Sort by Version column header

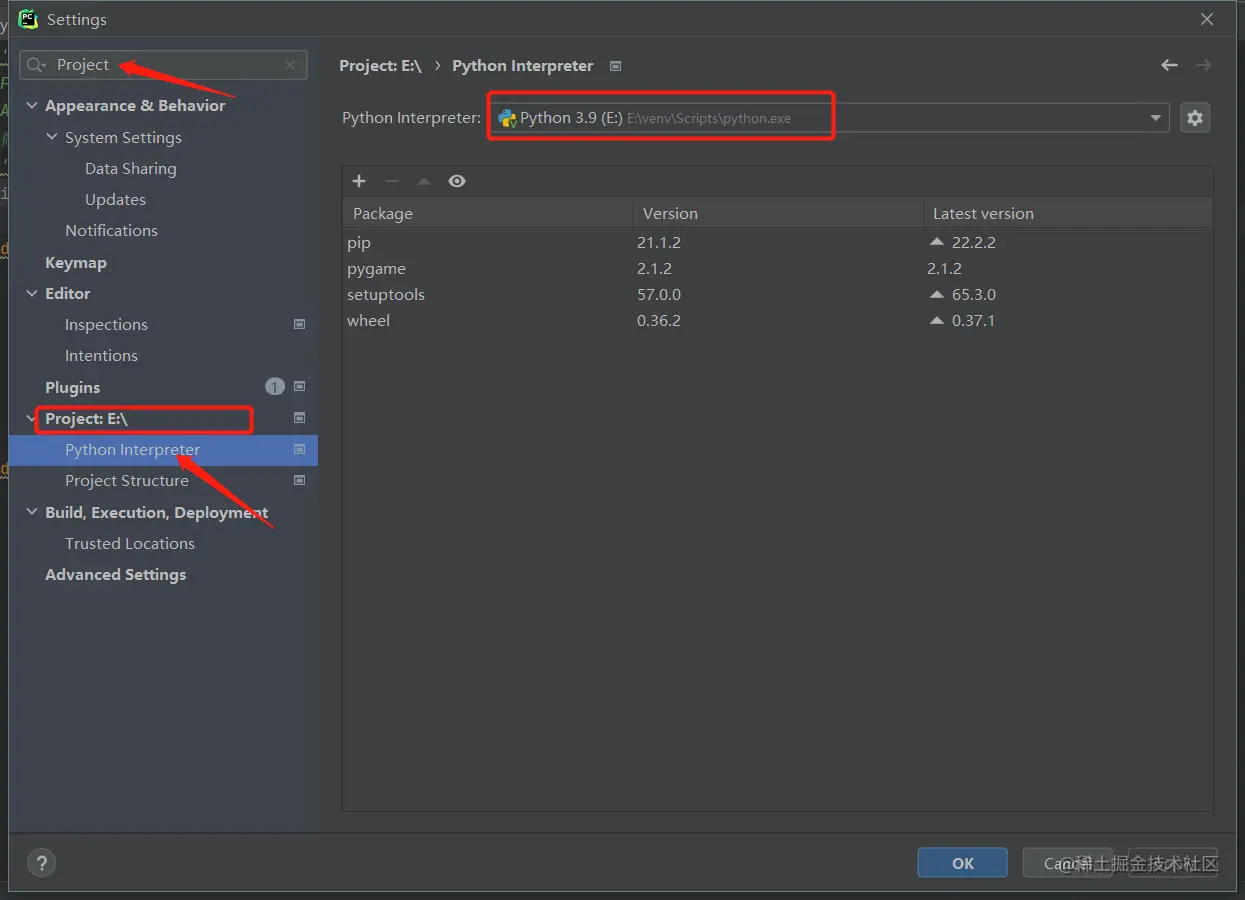(778, 213)
